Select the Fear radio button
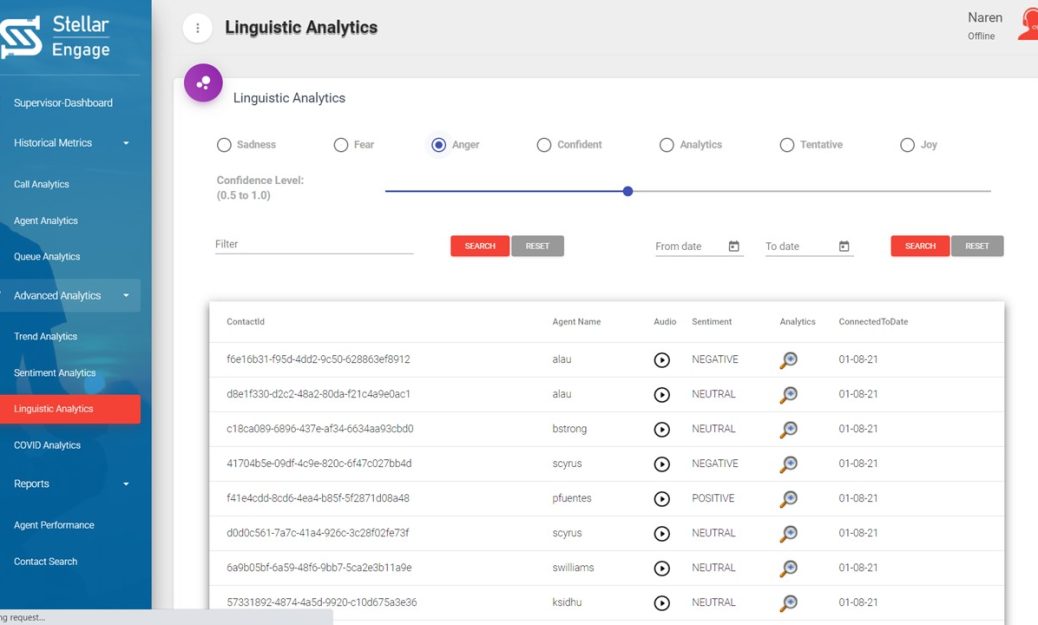Image resolution: width=1038 pixels, height=625 pixels. pos(341,145)
